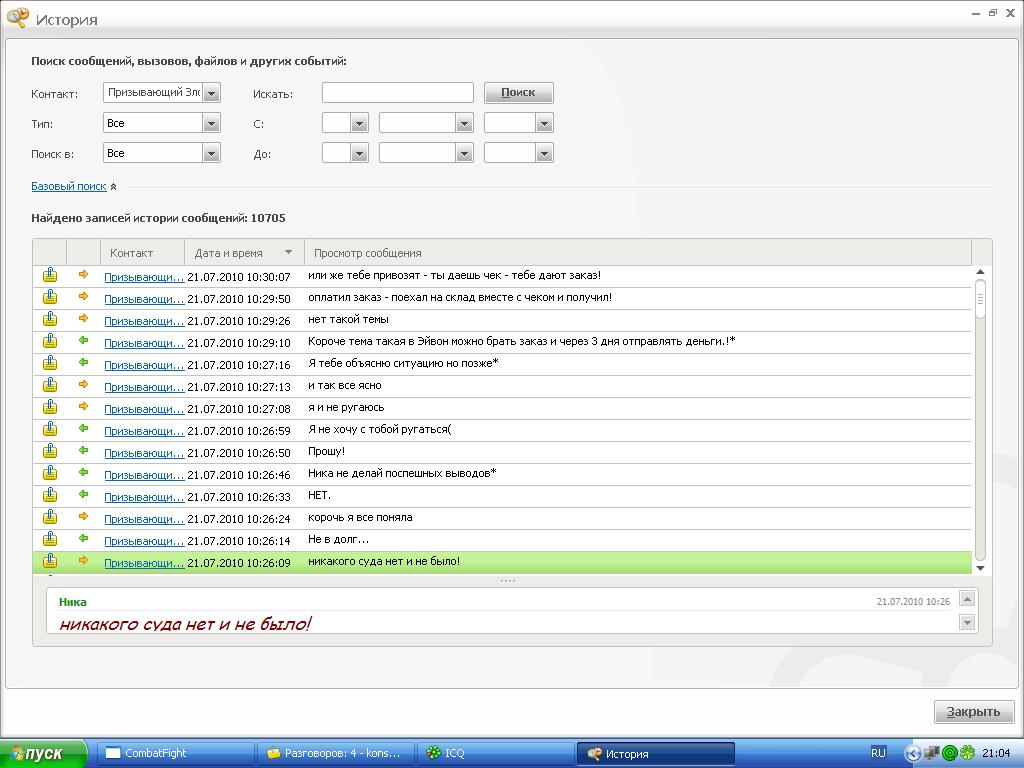Click message icon in row 10:26:33
This screenshot has width=1024, height=768.
pyautogui.click(x=50, y=496)
